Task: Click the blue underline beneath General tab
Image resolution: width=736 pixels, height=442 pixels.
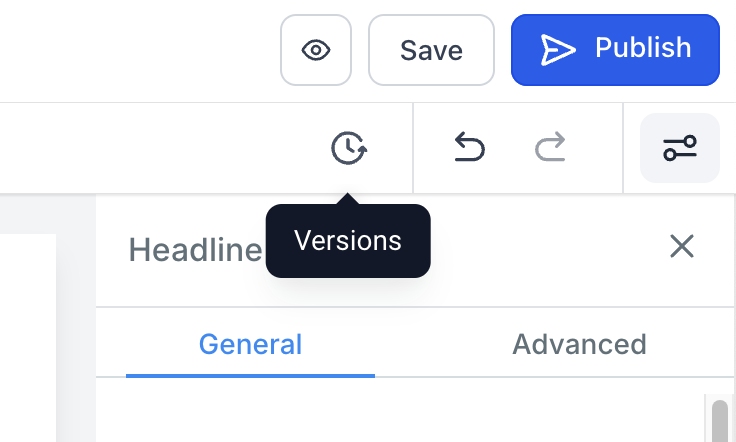Action: [250, 376]
